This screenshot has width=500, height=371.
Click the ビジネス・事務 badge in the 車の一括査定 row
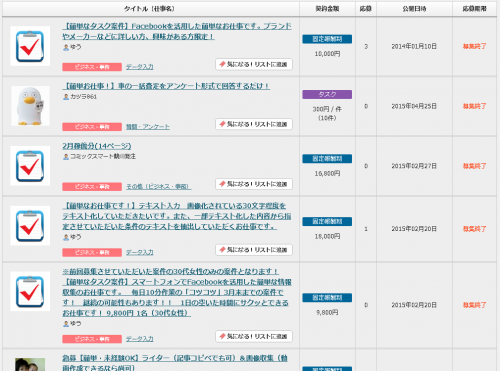(x=92, y=127)
